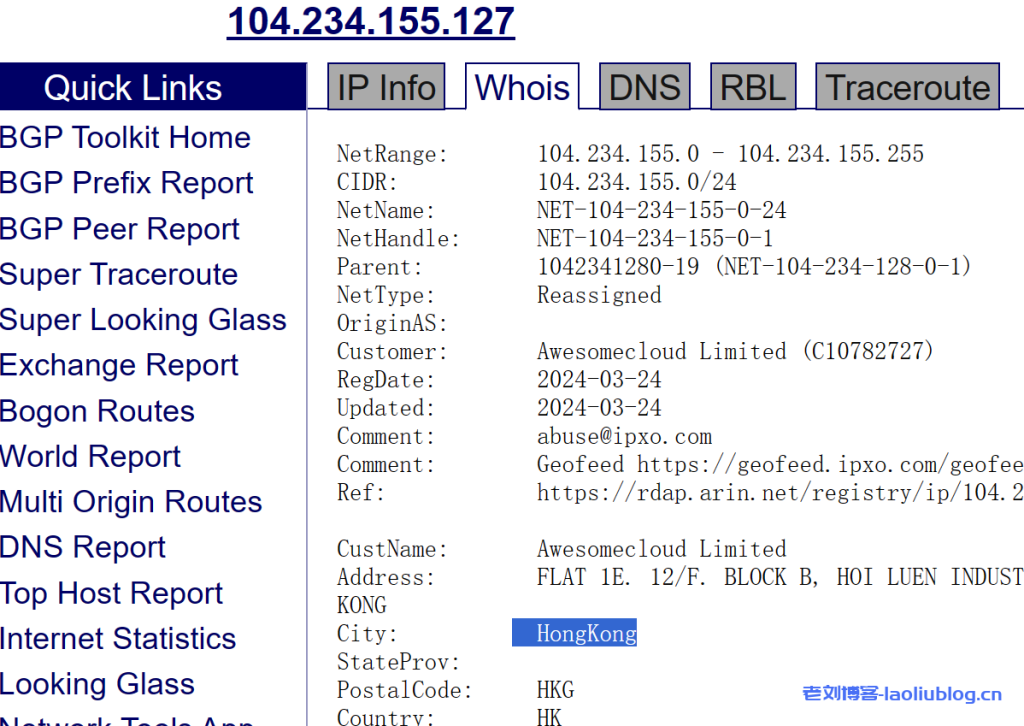This screenshot has width=1024, height=726.
Task: Open the IP Info tab
Action: point(386,88)
